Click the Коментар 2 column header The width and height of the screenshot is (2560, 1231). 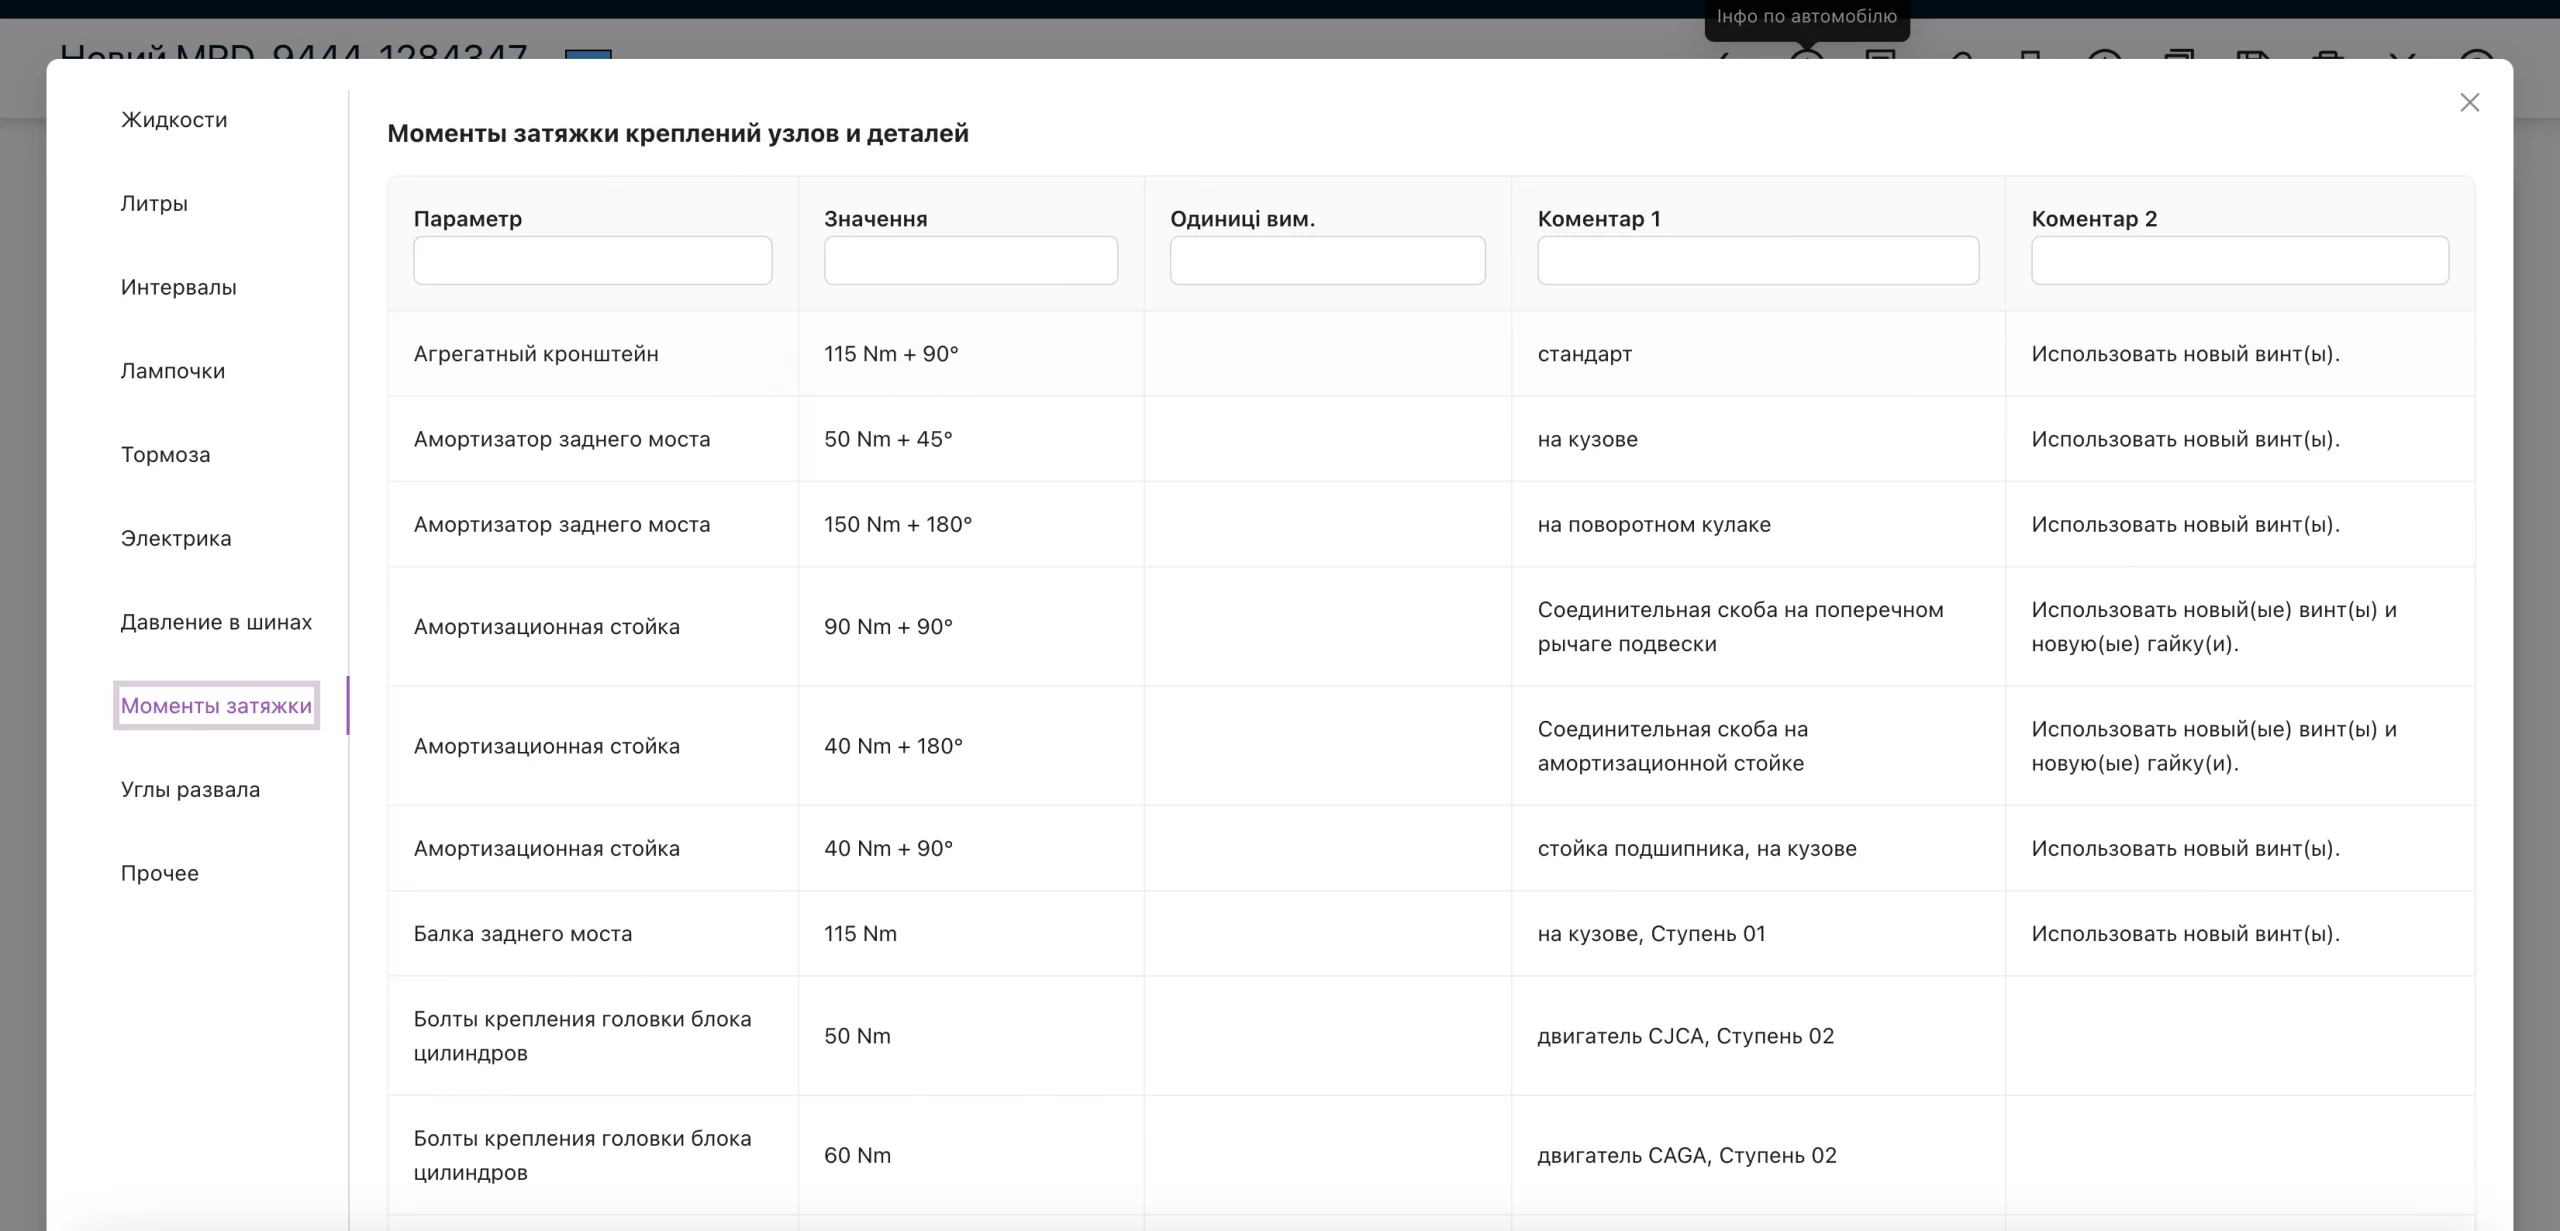pyautogui.click(x=2094, y=218)
